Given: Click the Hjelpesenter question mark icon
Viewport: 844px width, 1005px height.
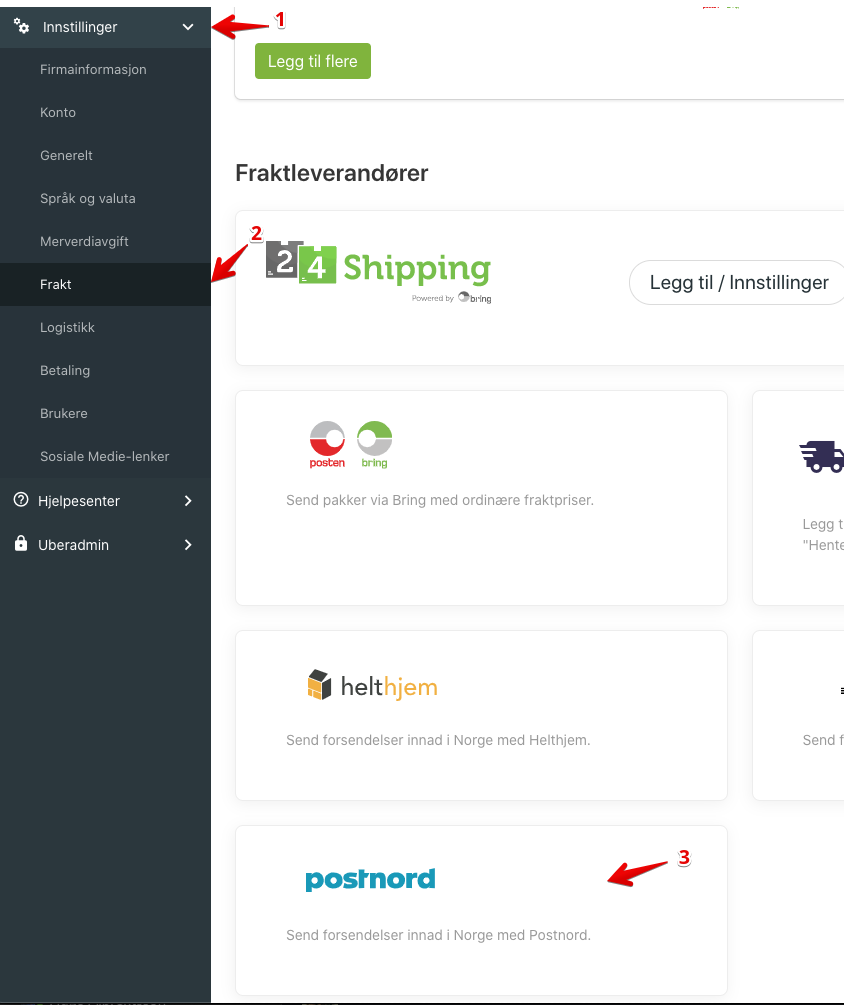Looking at the screenshot, I should (21, 500).
